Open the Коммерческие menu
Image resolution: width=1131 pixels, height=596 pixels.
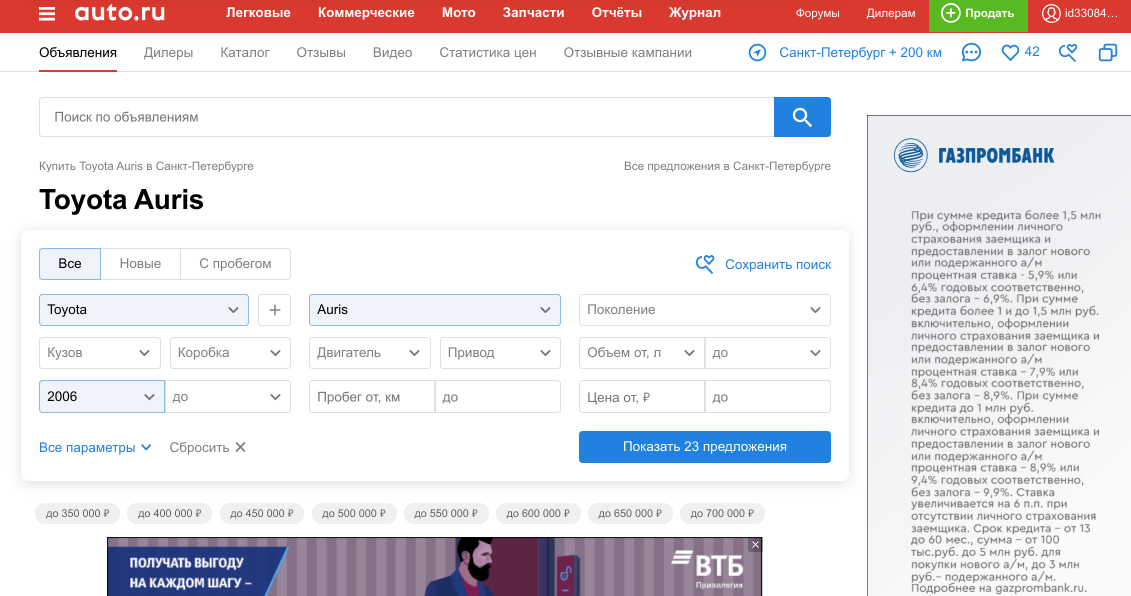click(x=366, y=13)
